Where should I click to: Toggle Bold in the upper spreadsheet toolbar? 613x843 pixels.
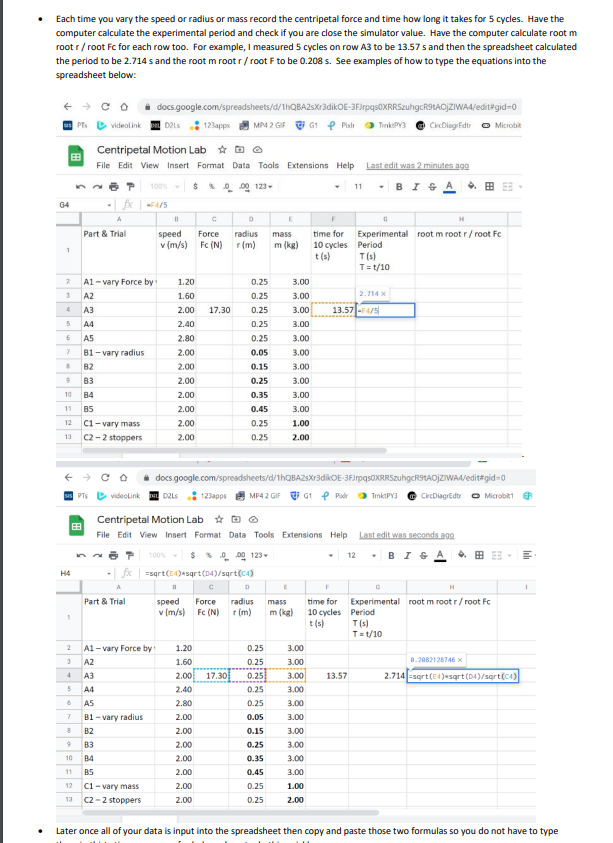(x=399, y=187)
